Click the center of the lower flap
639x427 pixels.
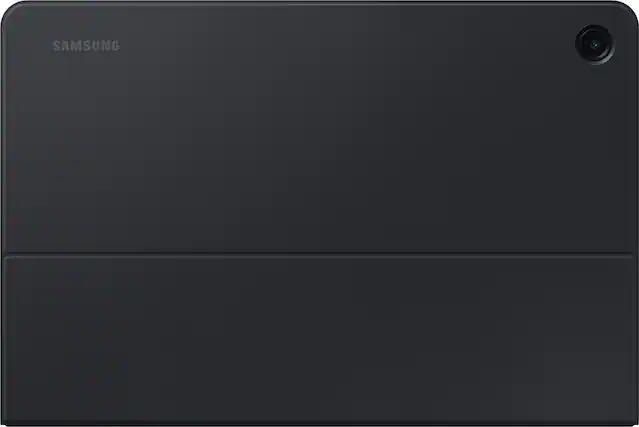(318, 341)
